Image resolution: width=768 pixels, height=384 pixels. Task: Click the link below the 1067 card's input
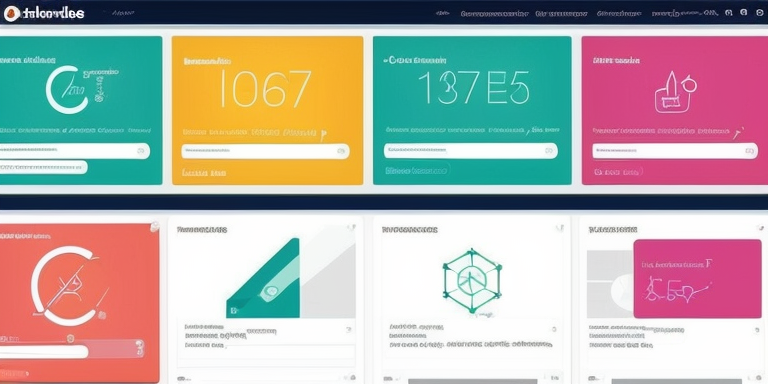click(x=204, y=173)
